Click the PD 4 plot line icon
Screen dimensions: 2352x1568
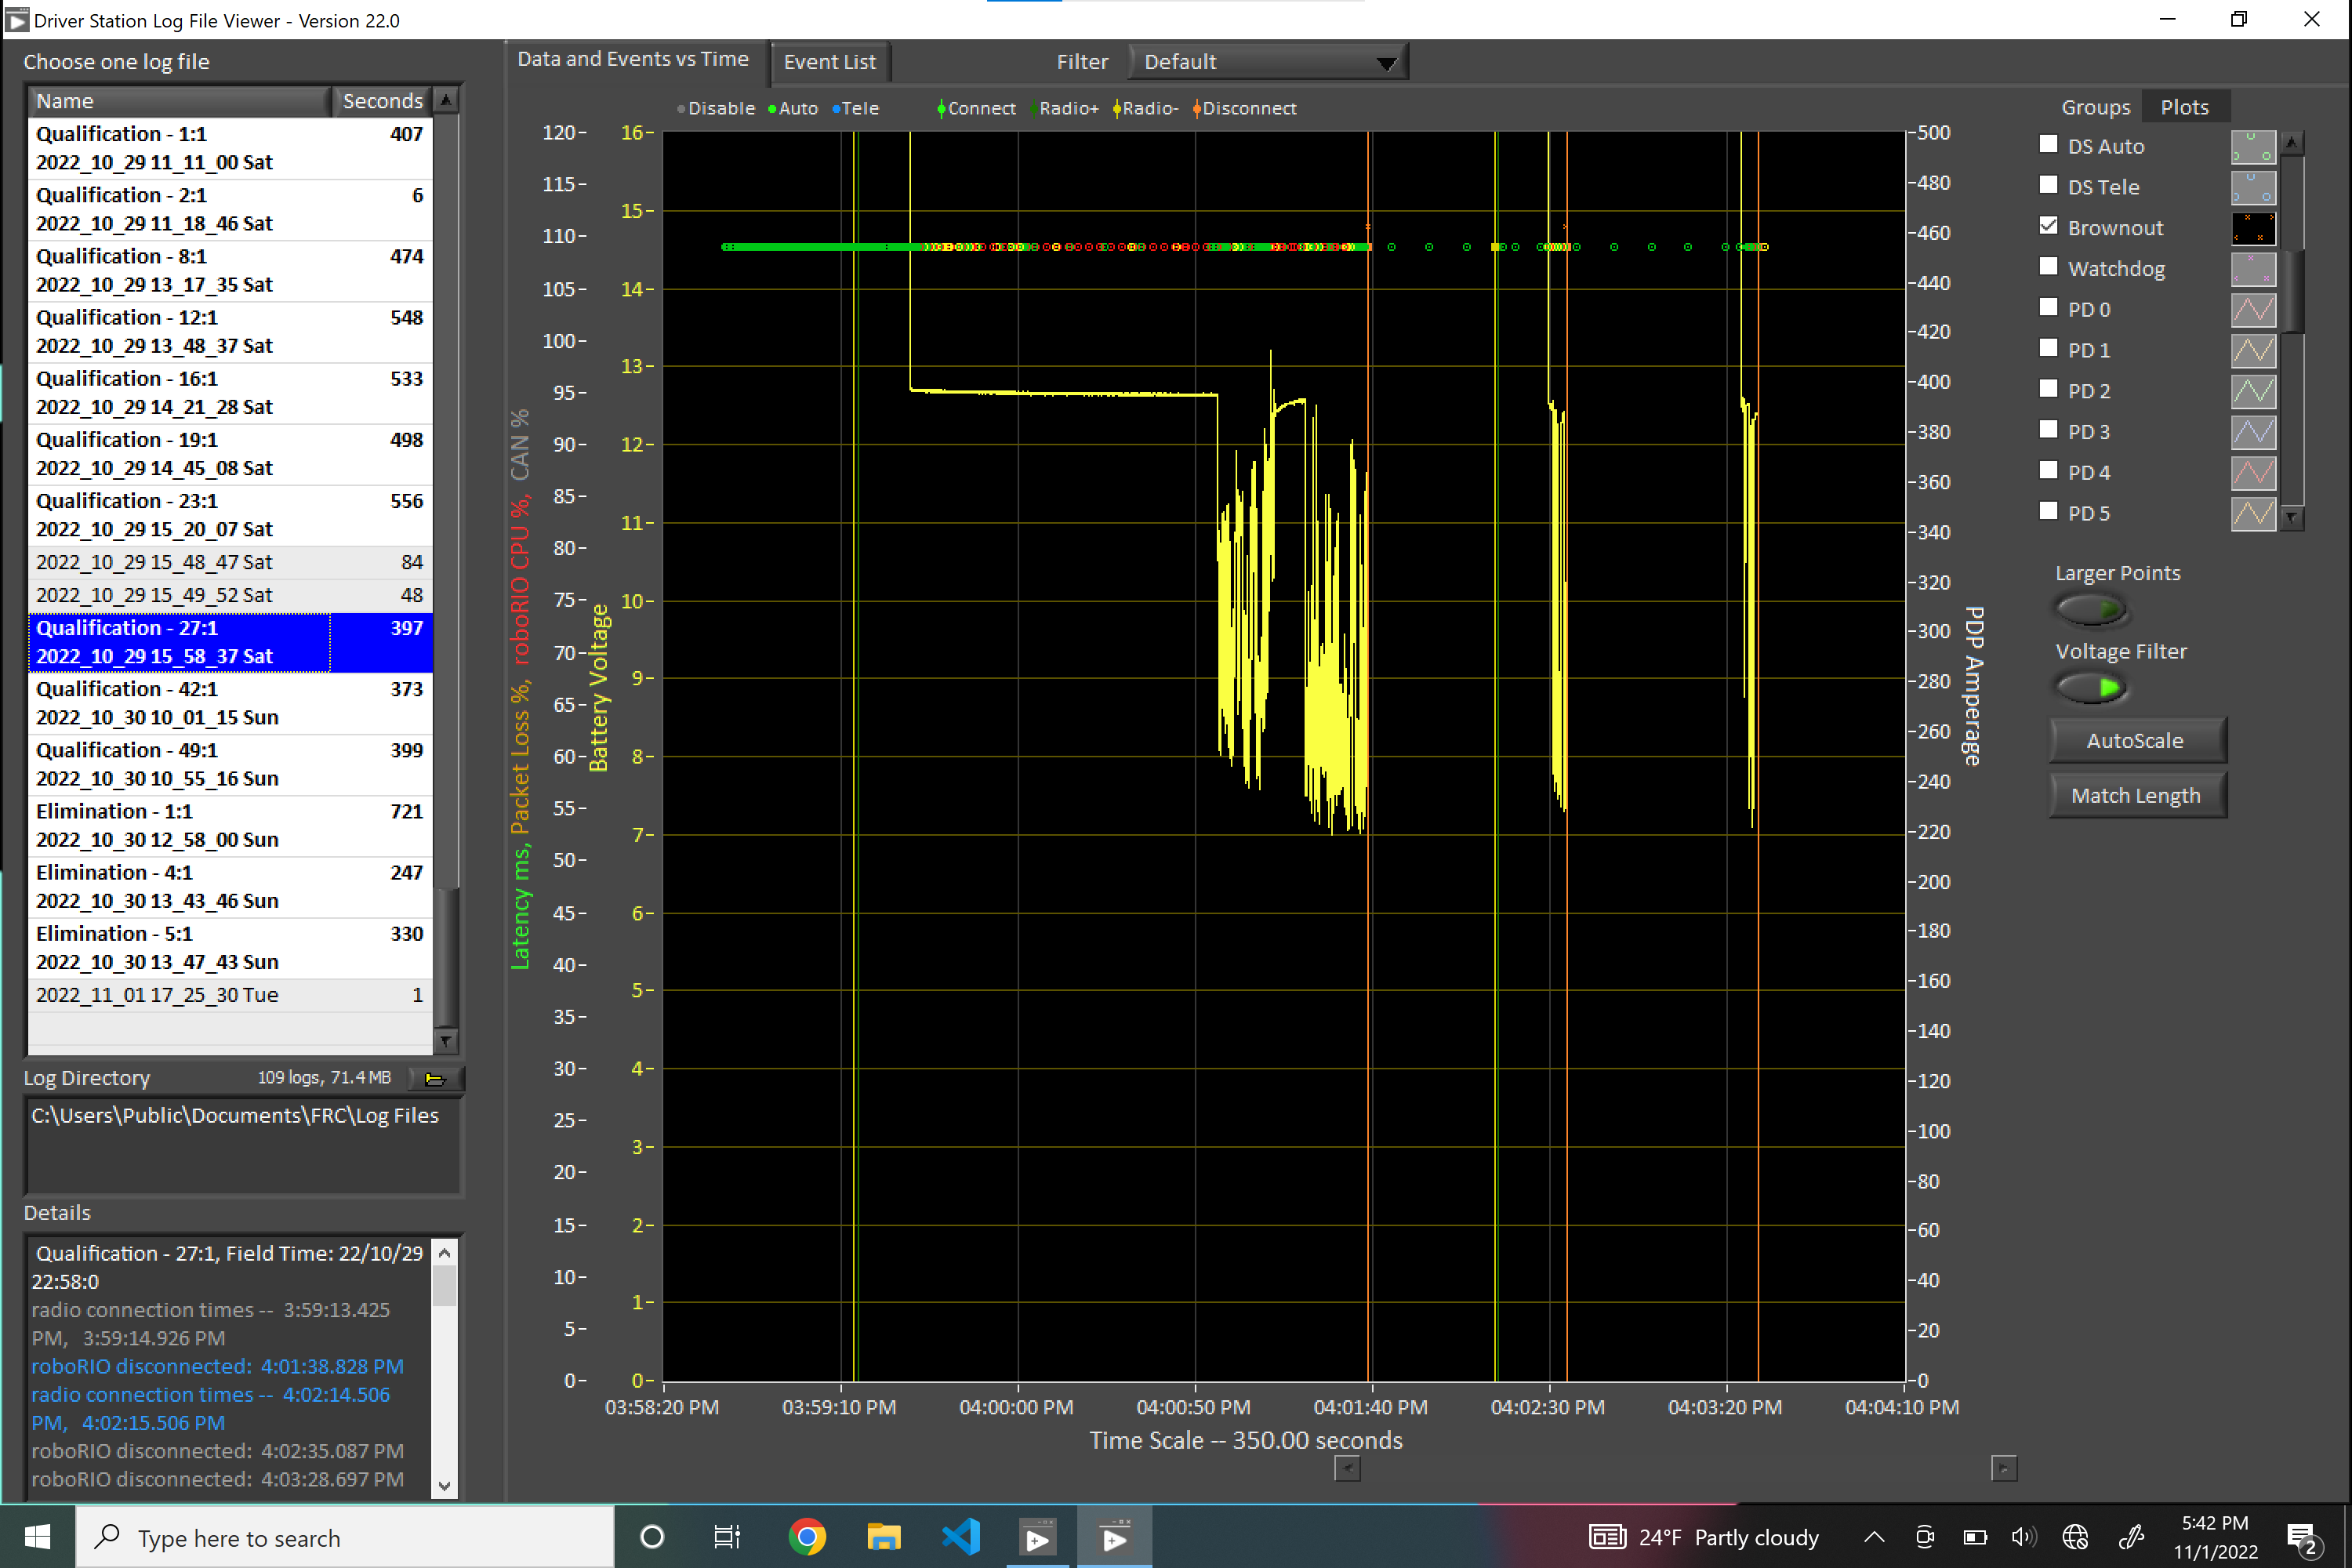[x=2253, y=473]
